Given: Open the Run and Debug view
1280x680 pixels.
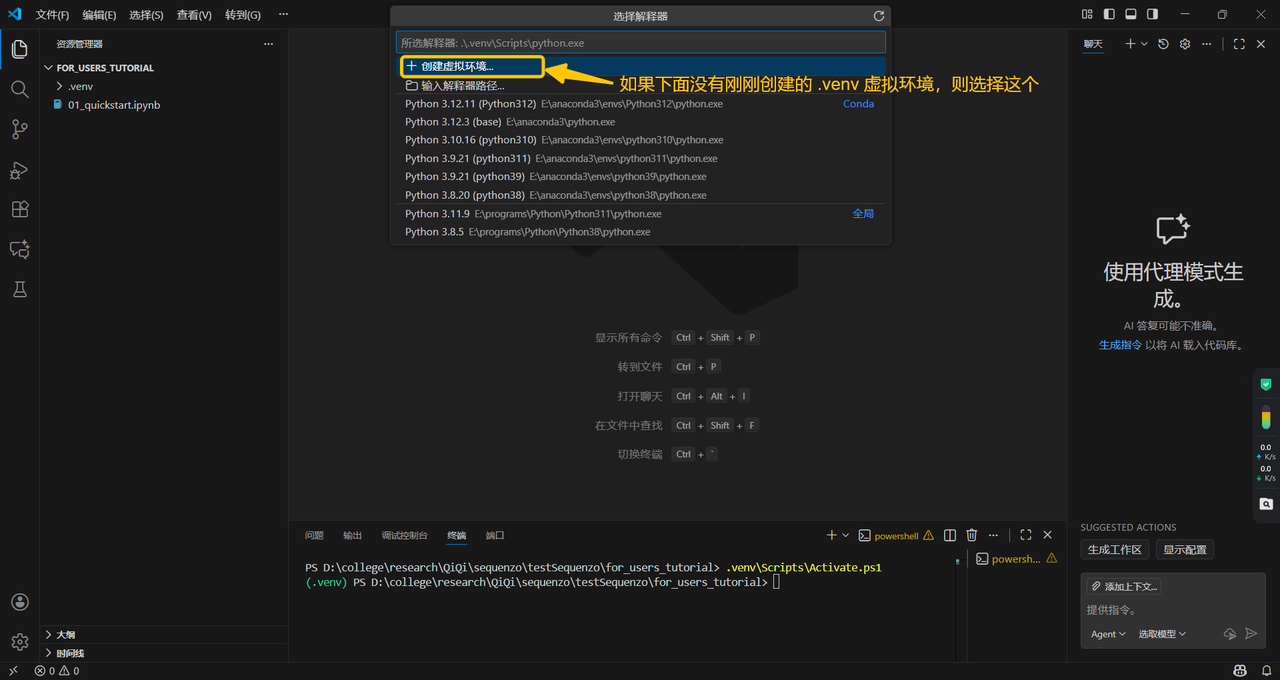Looking at the screenshot, I should (19, 170).
